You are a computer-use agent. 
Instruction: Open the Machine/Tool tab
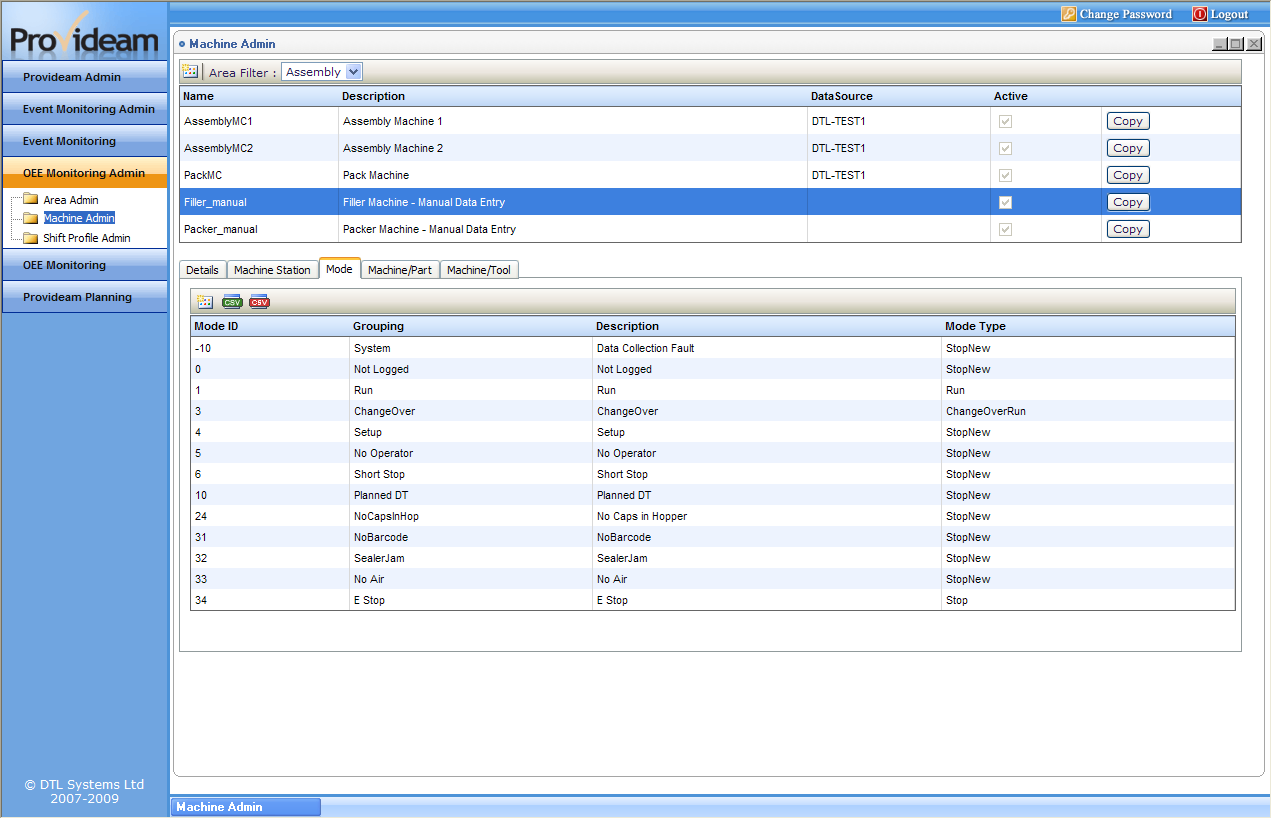[479, 270]
